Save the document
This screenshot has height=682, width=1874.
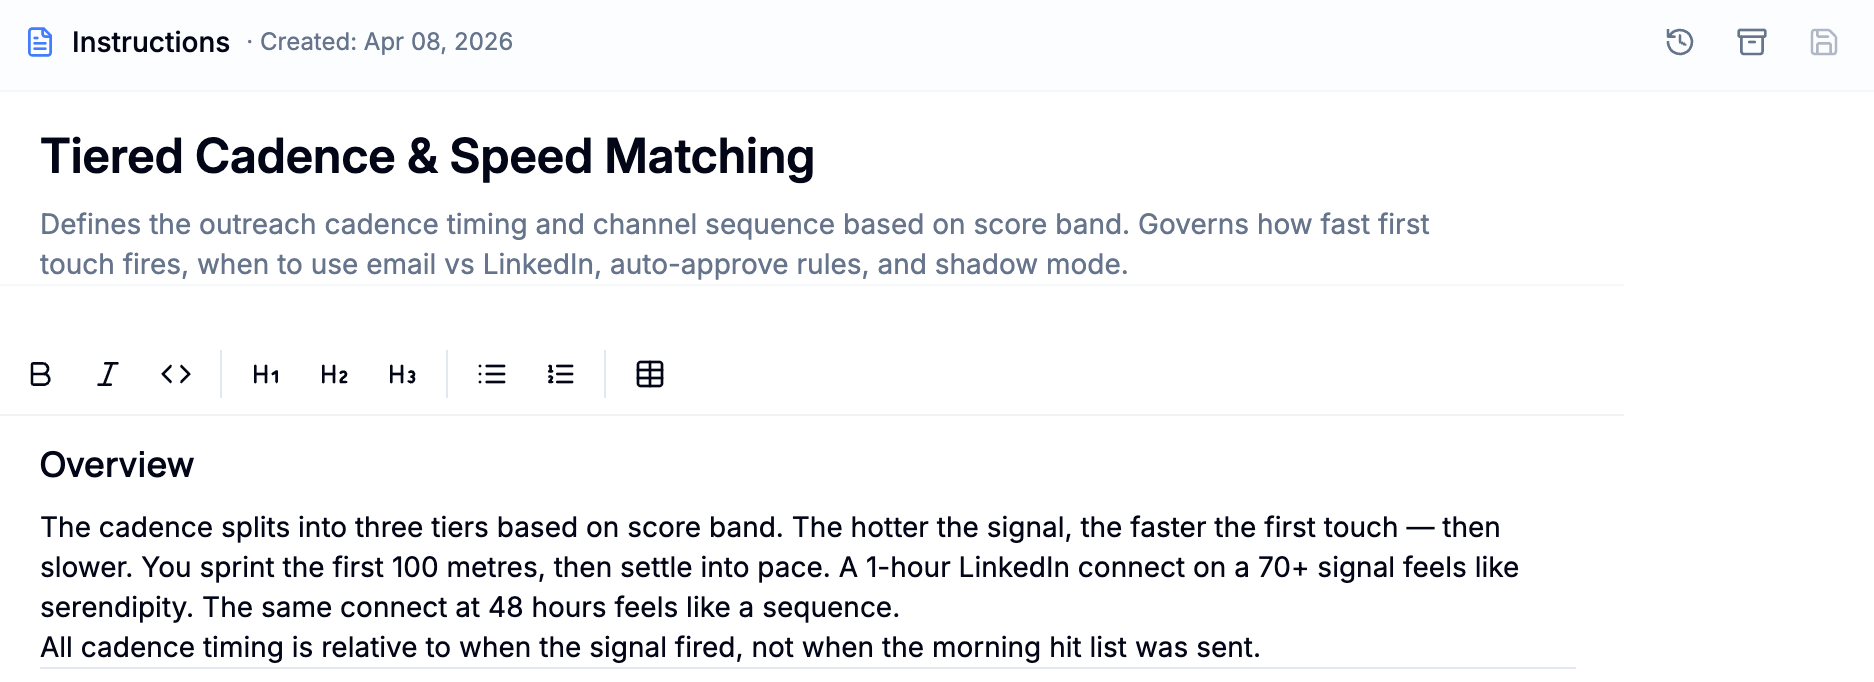[x=1824, y=42]
